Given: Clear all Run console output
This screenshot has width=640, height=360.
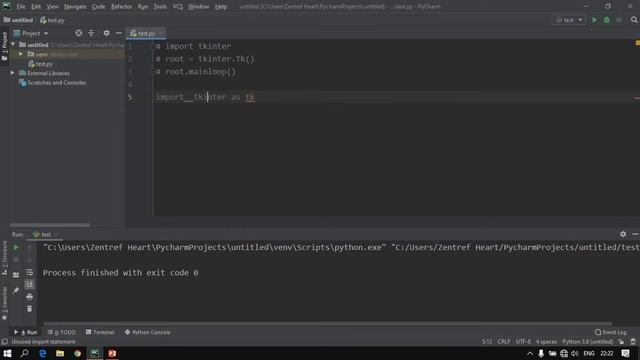Looking at the screenshot, I should point(29,309).
